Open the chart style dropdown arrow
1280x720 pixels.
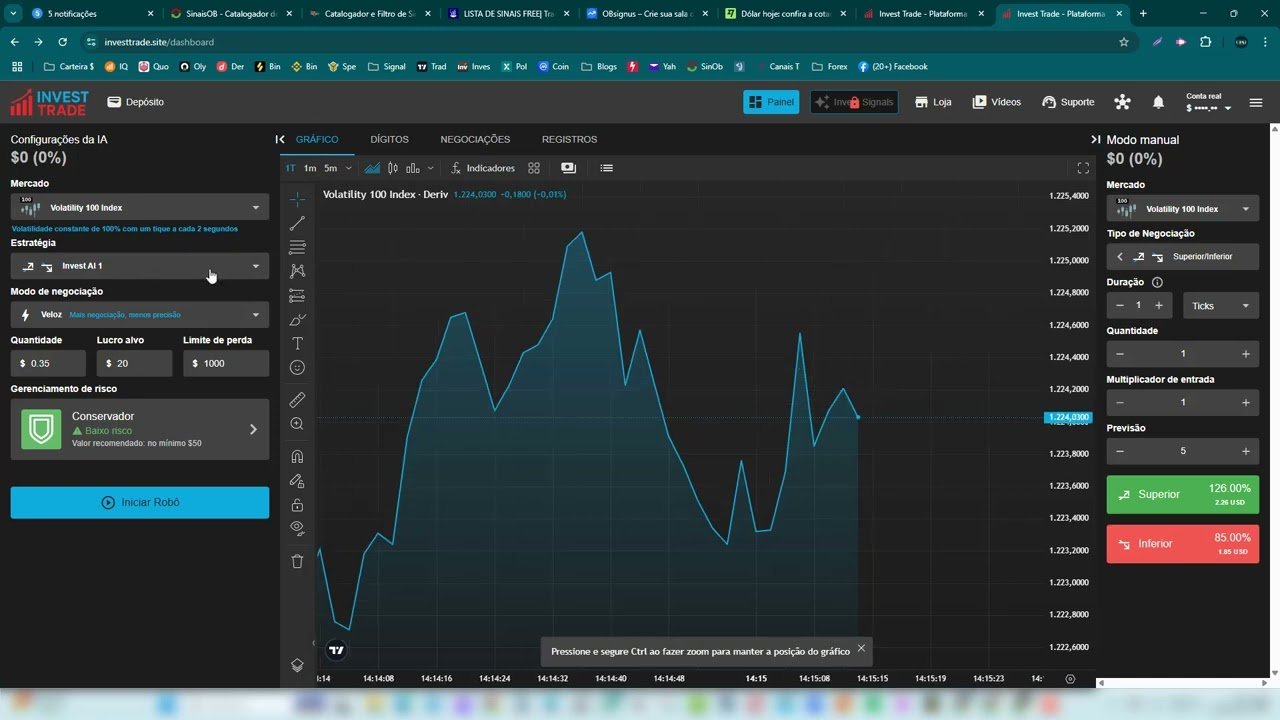pyautogui.click(x=431, y=168)
